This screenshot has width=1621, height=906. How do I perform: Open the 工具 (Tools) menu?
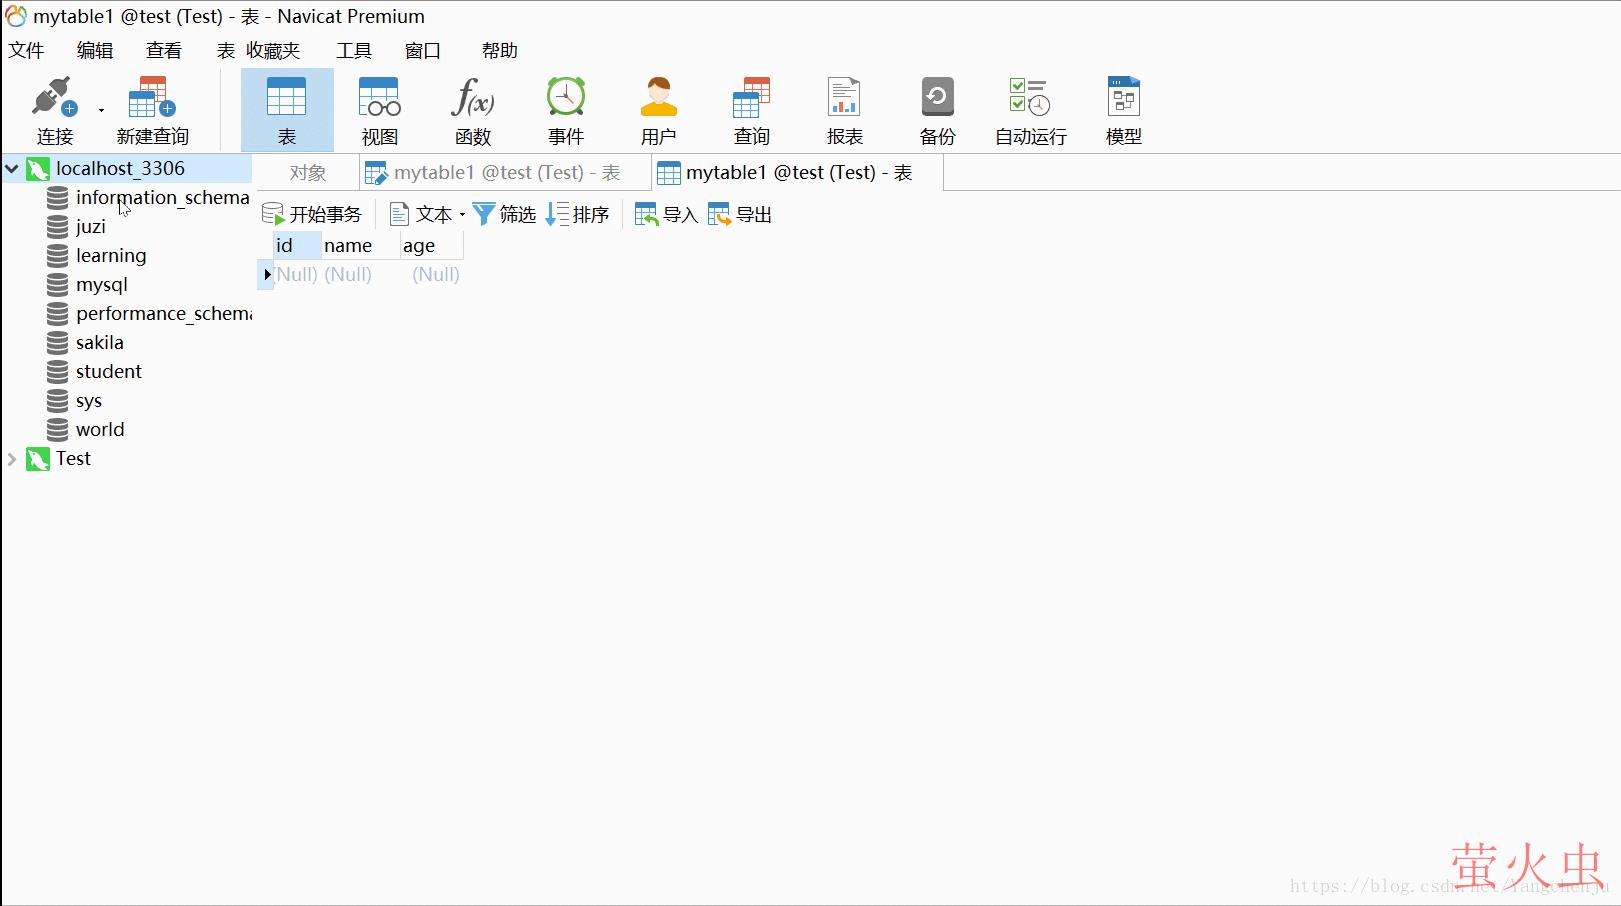point(352,51)
